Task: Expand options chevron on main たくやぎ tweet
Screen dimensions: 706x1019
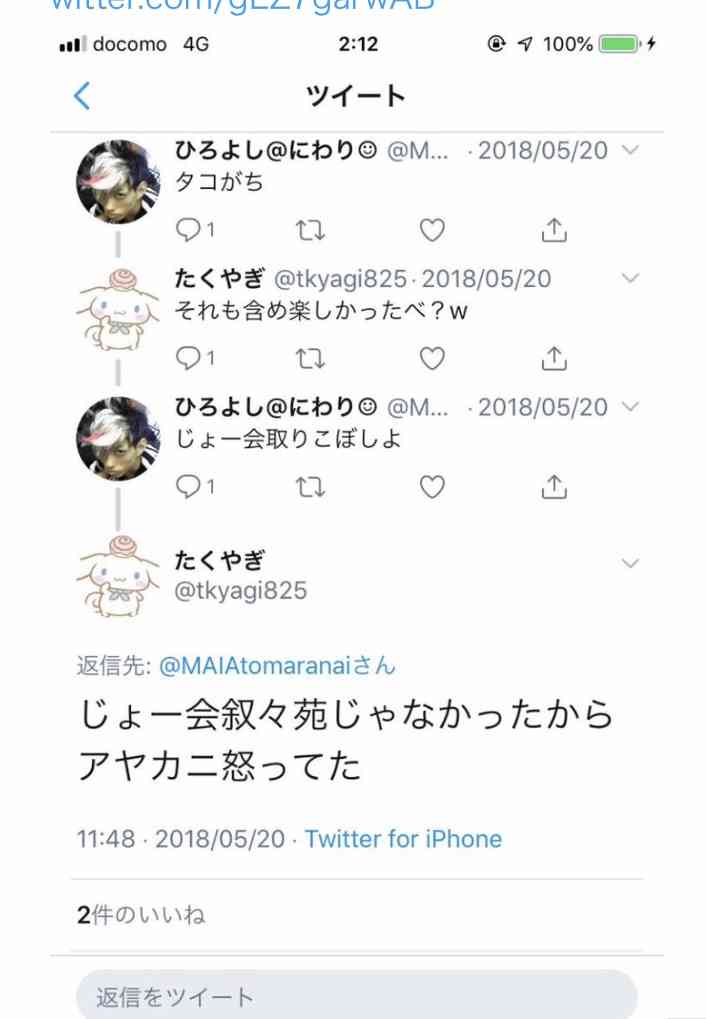Action: click(630, 563)
